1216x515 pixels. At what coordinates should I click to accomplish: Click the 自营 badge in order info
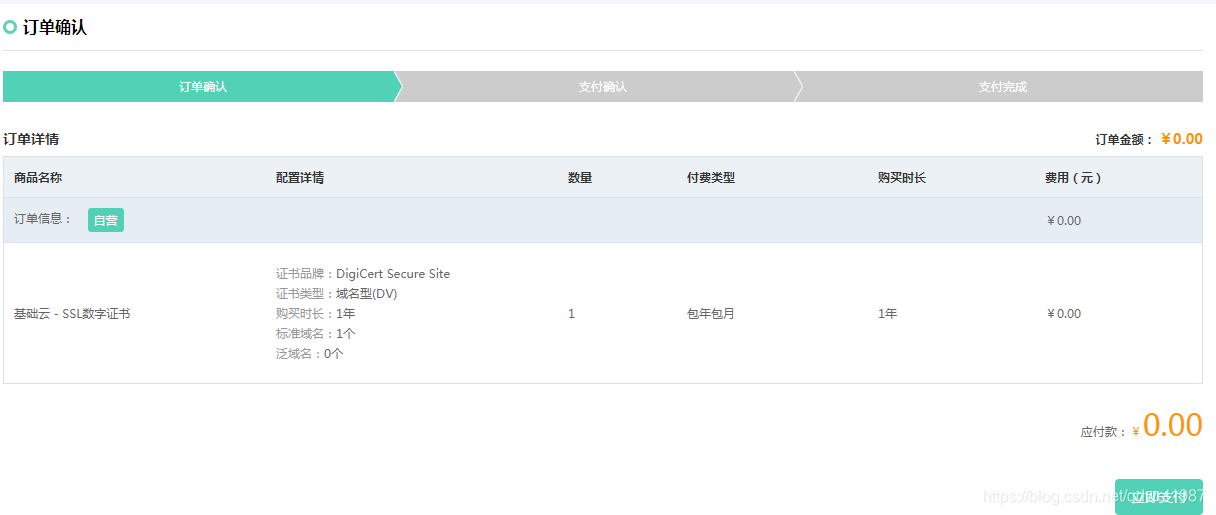(106, 220)
